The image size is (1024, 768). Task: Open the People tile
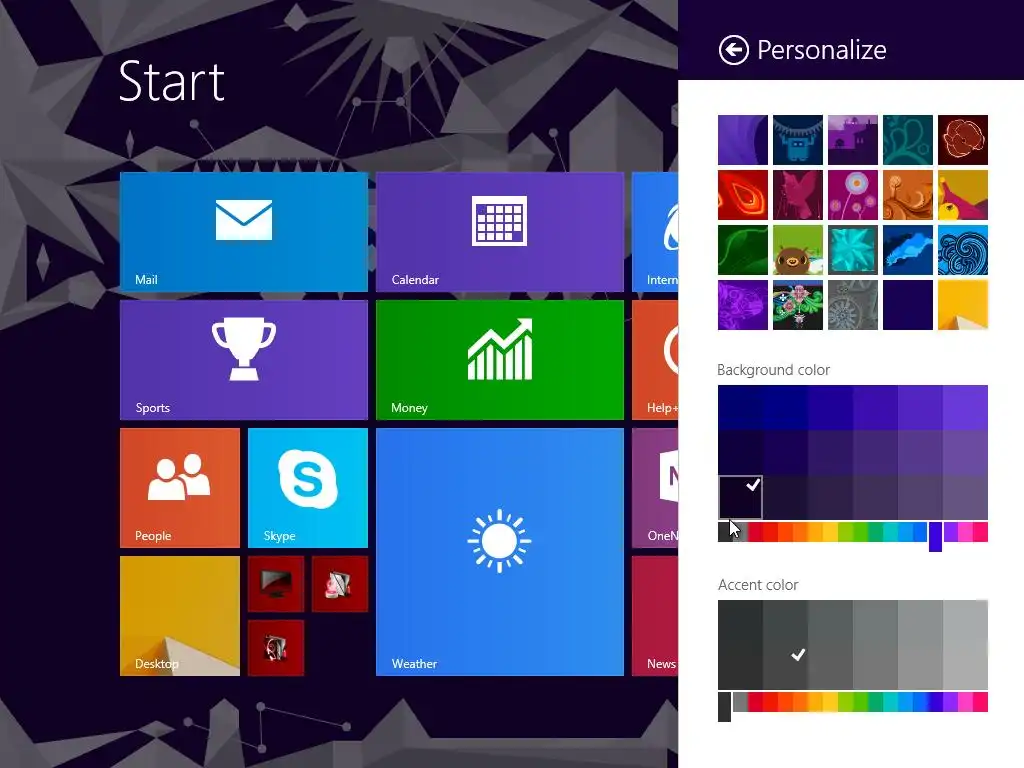point(180,488)
